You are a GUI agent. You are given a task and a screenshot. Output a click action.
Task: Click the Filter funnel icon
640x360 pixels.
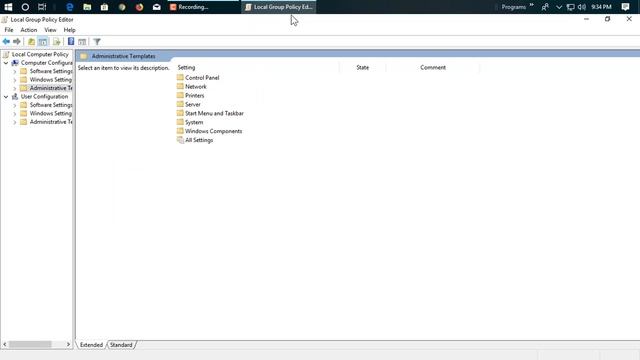[97, 42]
